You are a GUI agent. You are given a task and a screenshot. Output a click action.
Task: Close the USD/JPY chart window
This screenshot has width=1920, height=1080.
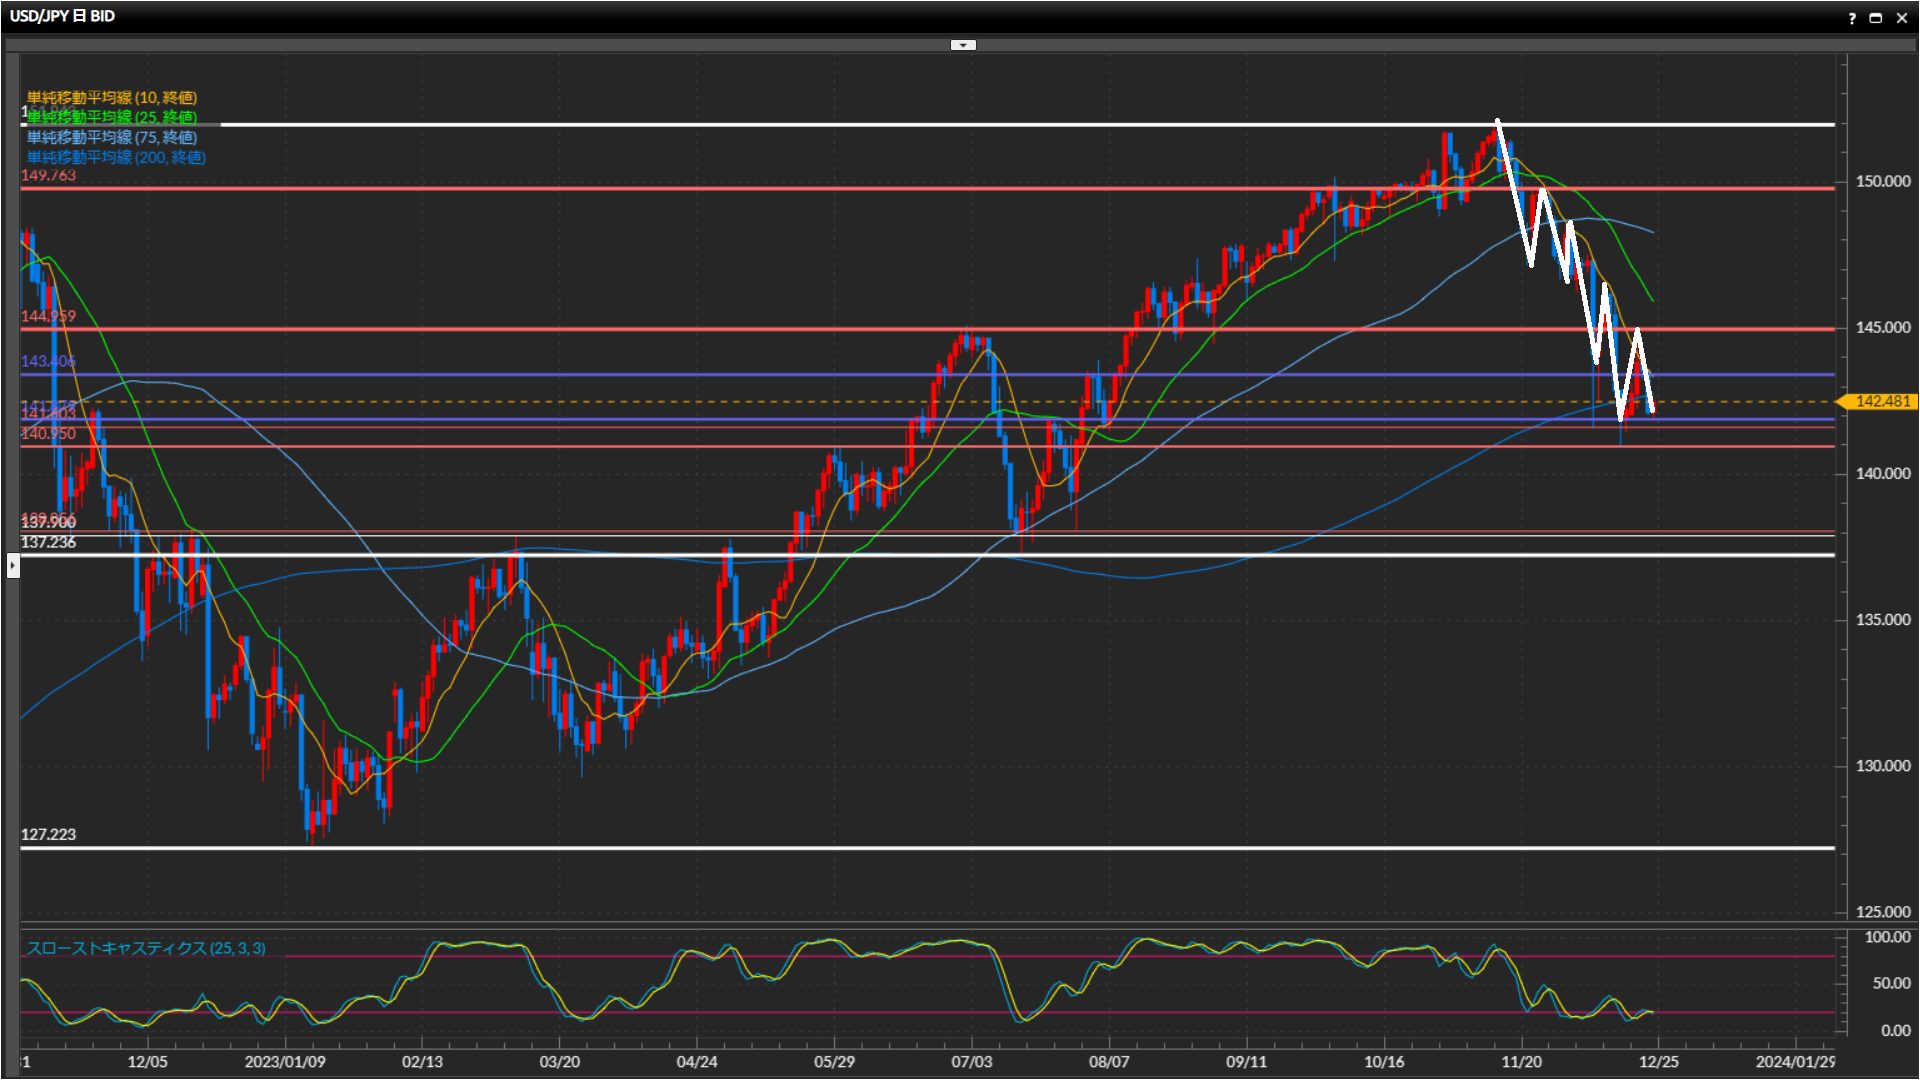click(1901, 18)
